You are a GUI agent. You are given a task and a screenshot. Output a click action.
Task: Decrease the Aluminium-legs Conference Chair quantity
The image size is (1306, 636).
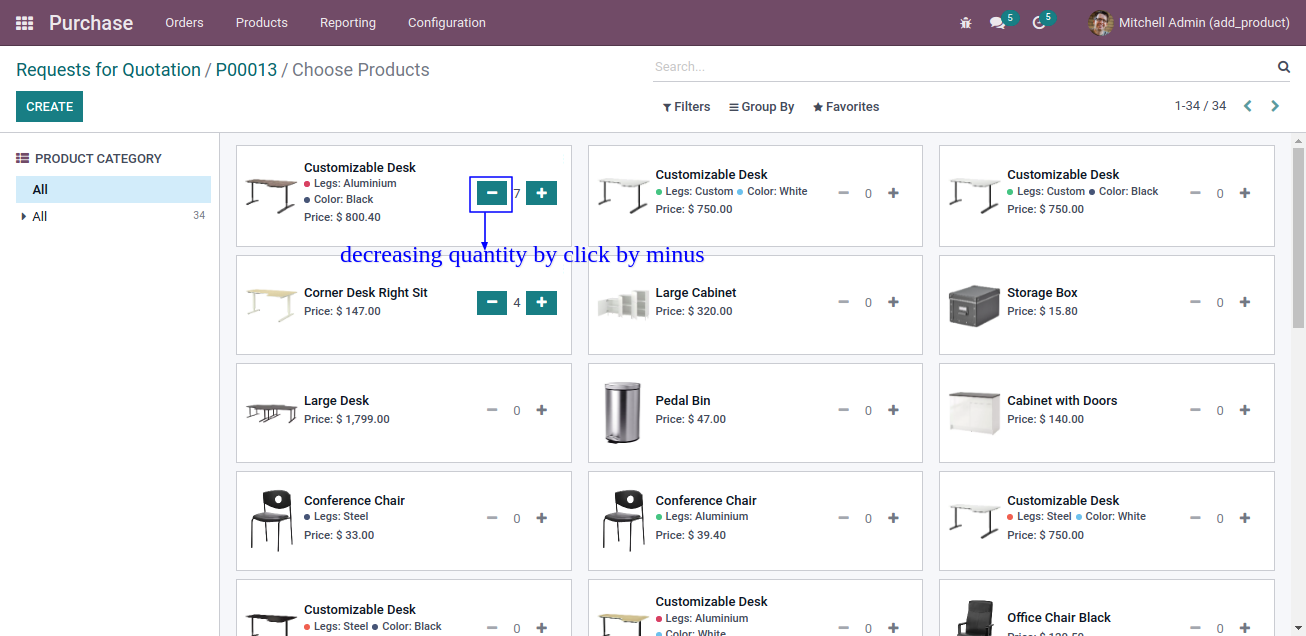coord(844,518)
